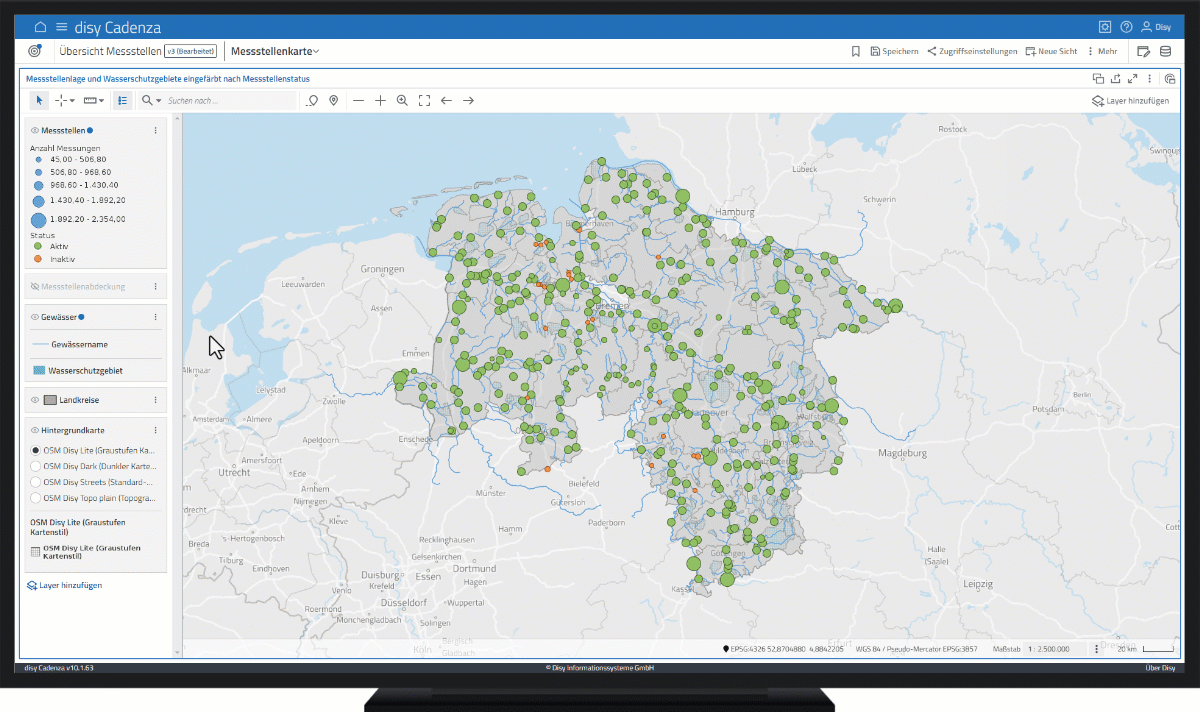Open the Messstellenkarte view dropdown
Image resolution: width=1200 pixels, height=712 pixels.
click(275, 51)
